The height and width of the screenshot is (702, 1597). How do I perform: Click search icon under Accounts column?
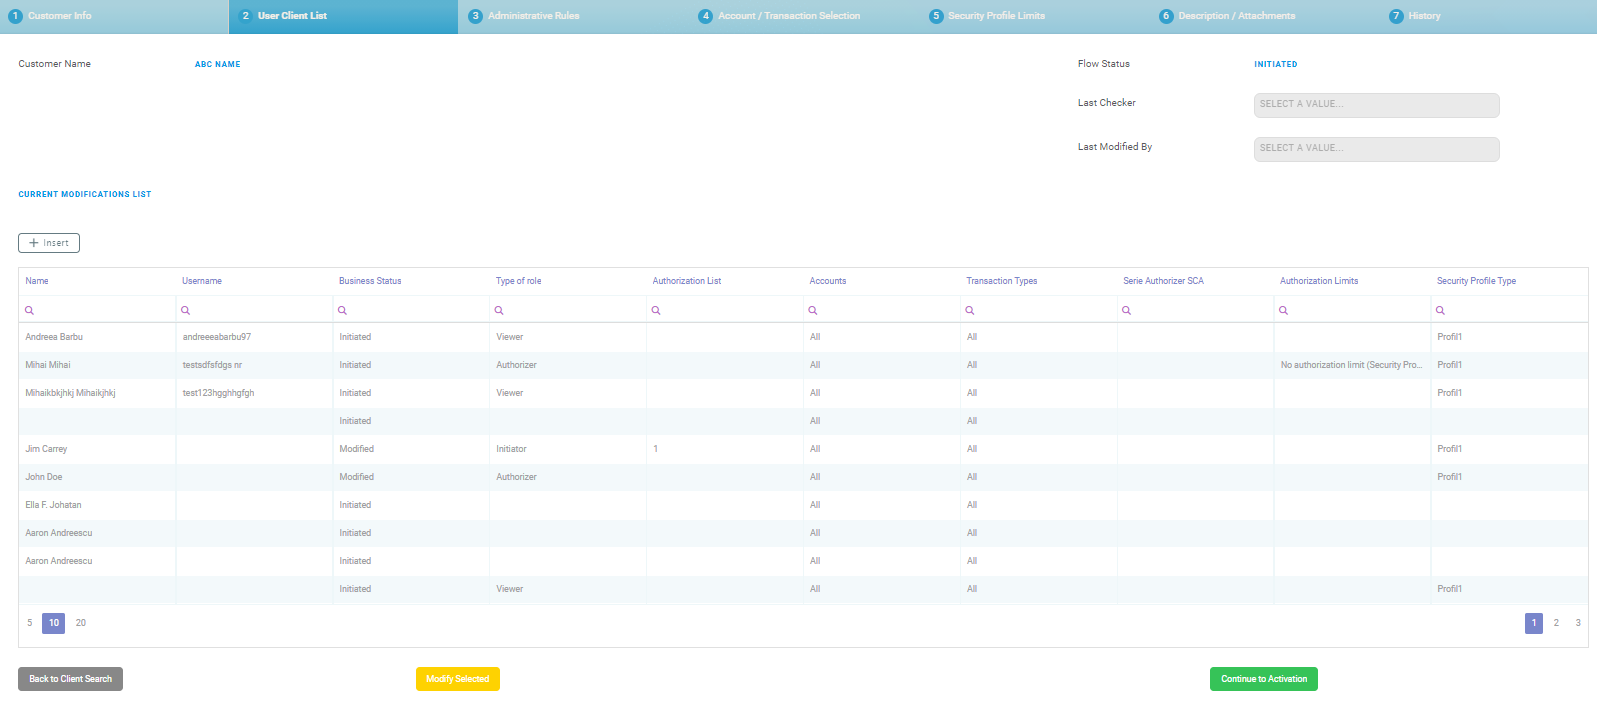coord(813,310)
